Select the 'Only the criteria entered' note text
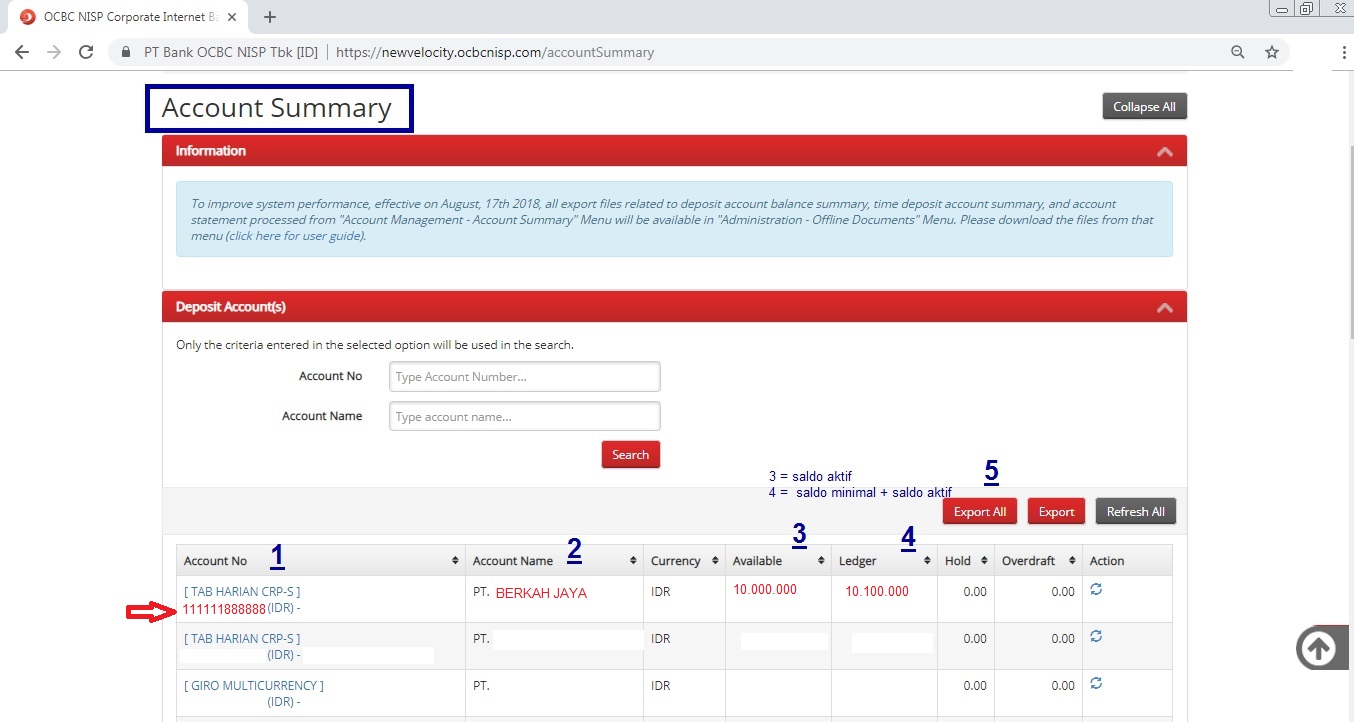 pos(375,345)
